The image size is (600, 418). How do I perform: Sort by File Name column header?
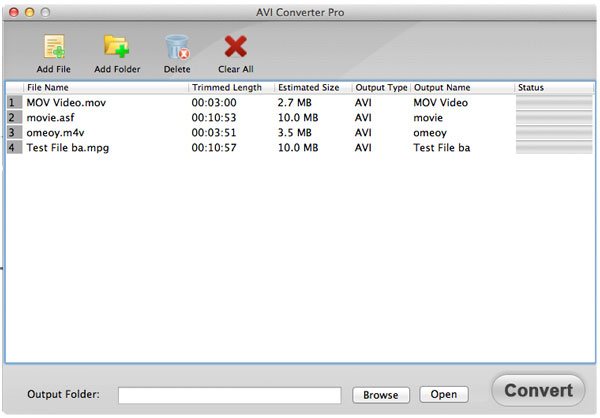click(x=106, y=88)
